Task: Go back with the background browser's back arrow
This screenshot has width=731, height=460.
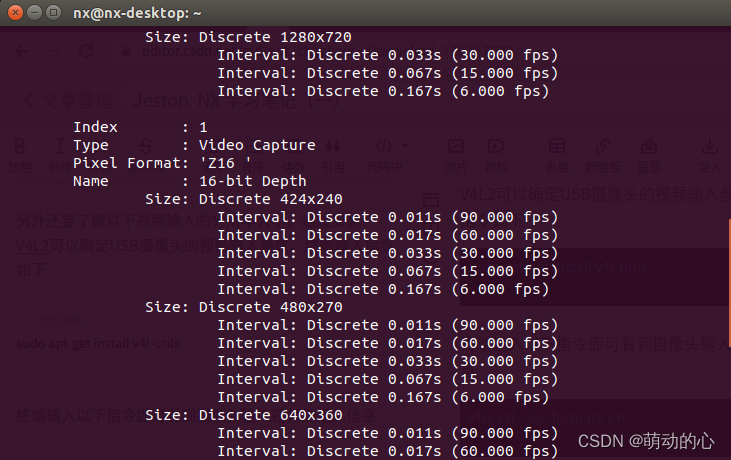Action: click(x=22, y=51)
